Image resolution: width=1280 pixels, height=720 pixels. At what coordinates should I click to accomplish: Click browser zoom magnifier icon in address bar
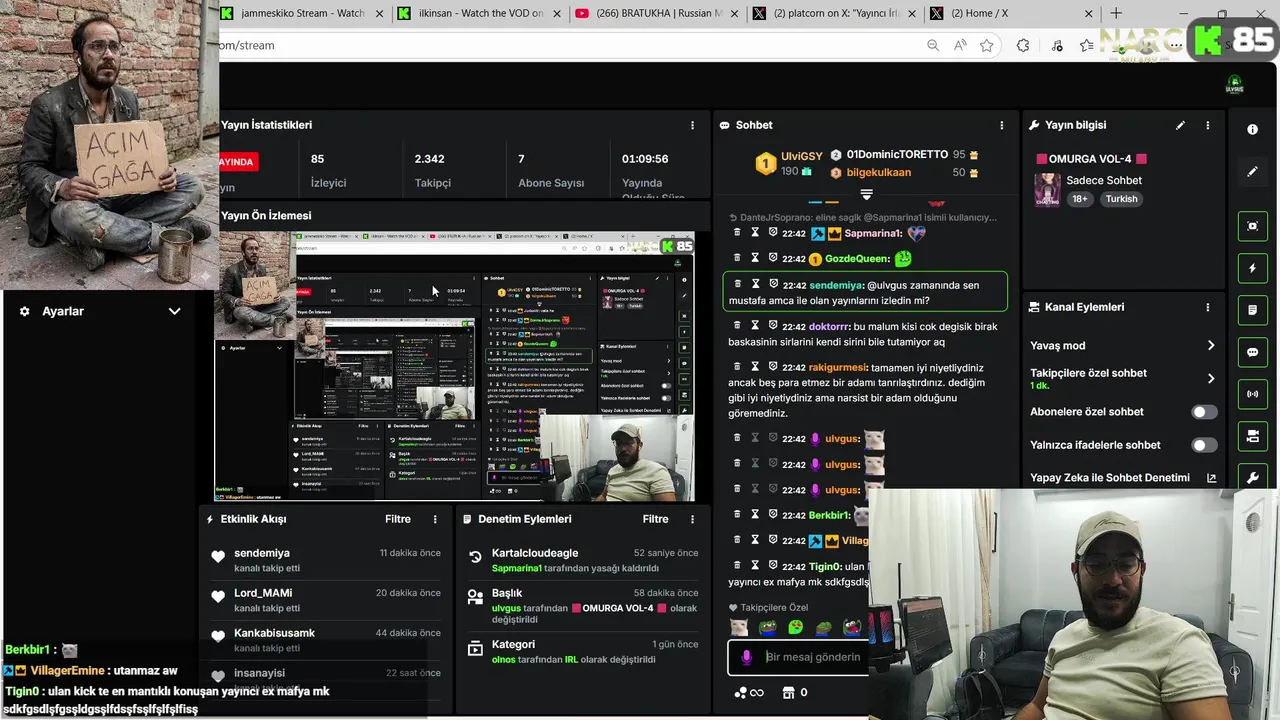tap(933, 45)
